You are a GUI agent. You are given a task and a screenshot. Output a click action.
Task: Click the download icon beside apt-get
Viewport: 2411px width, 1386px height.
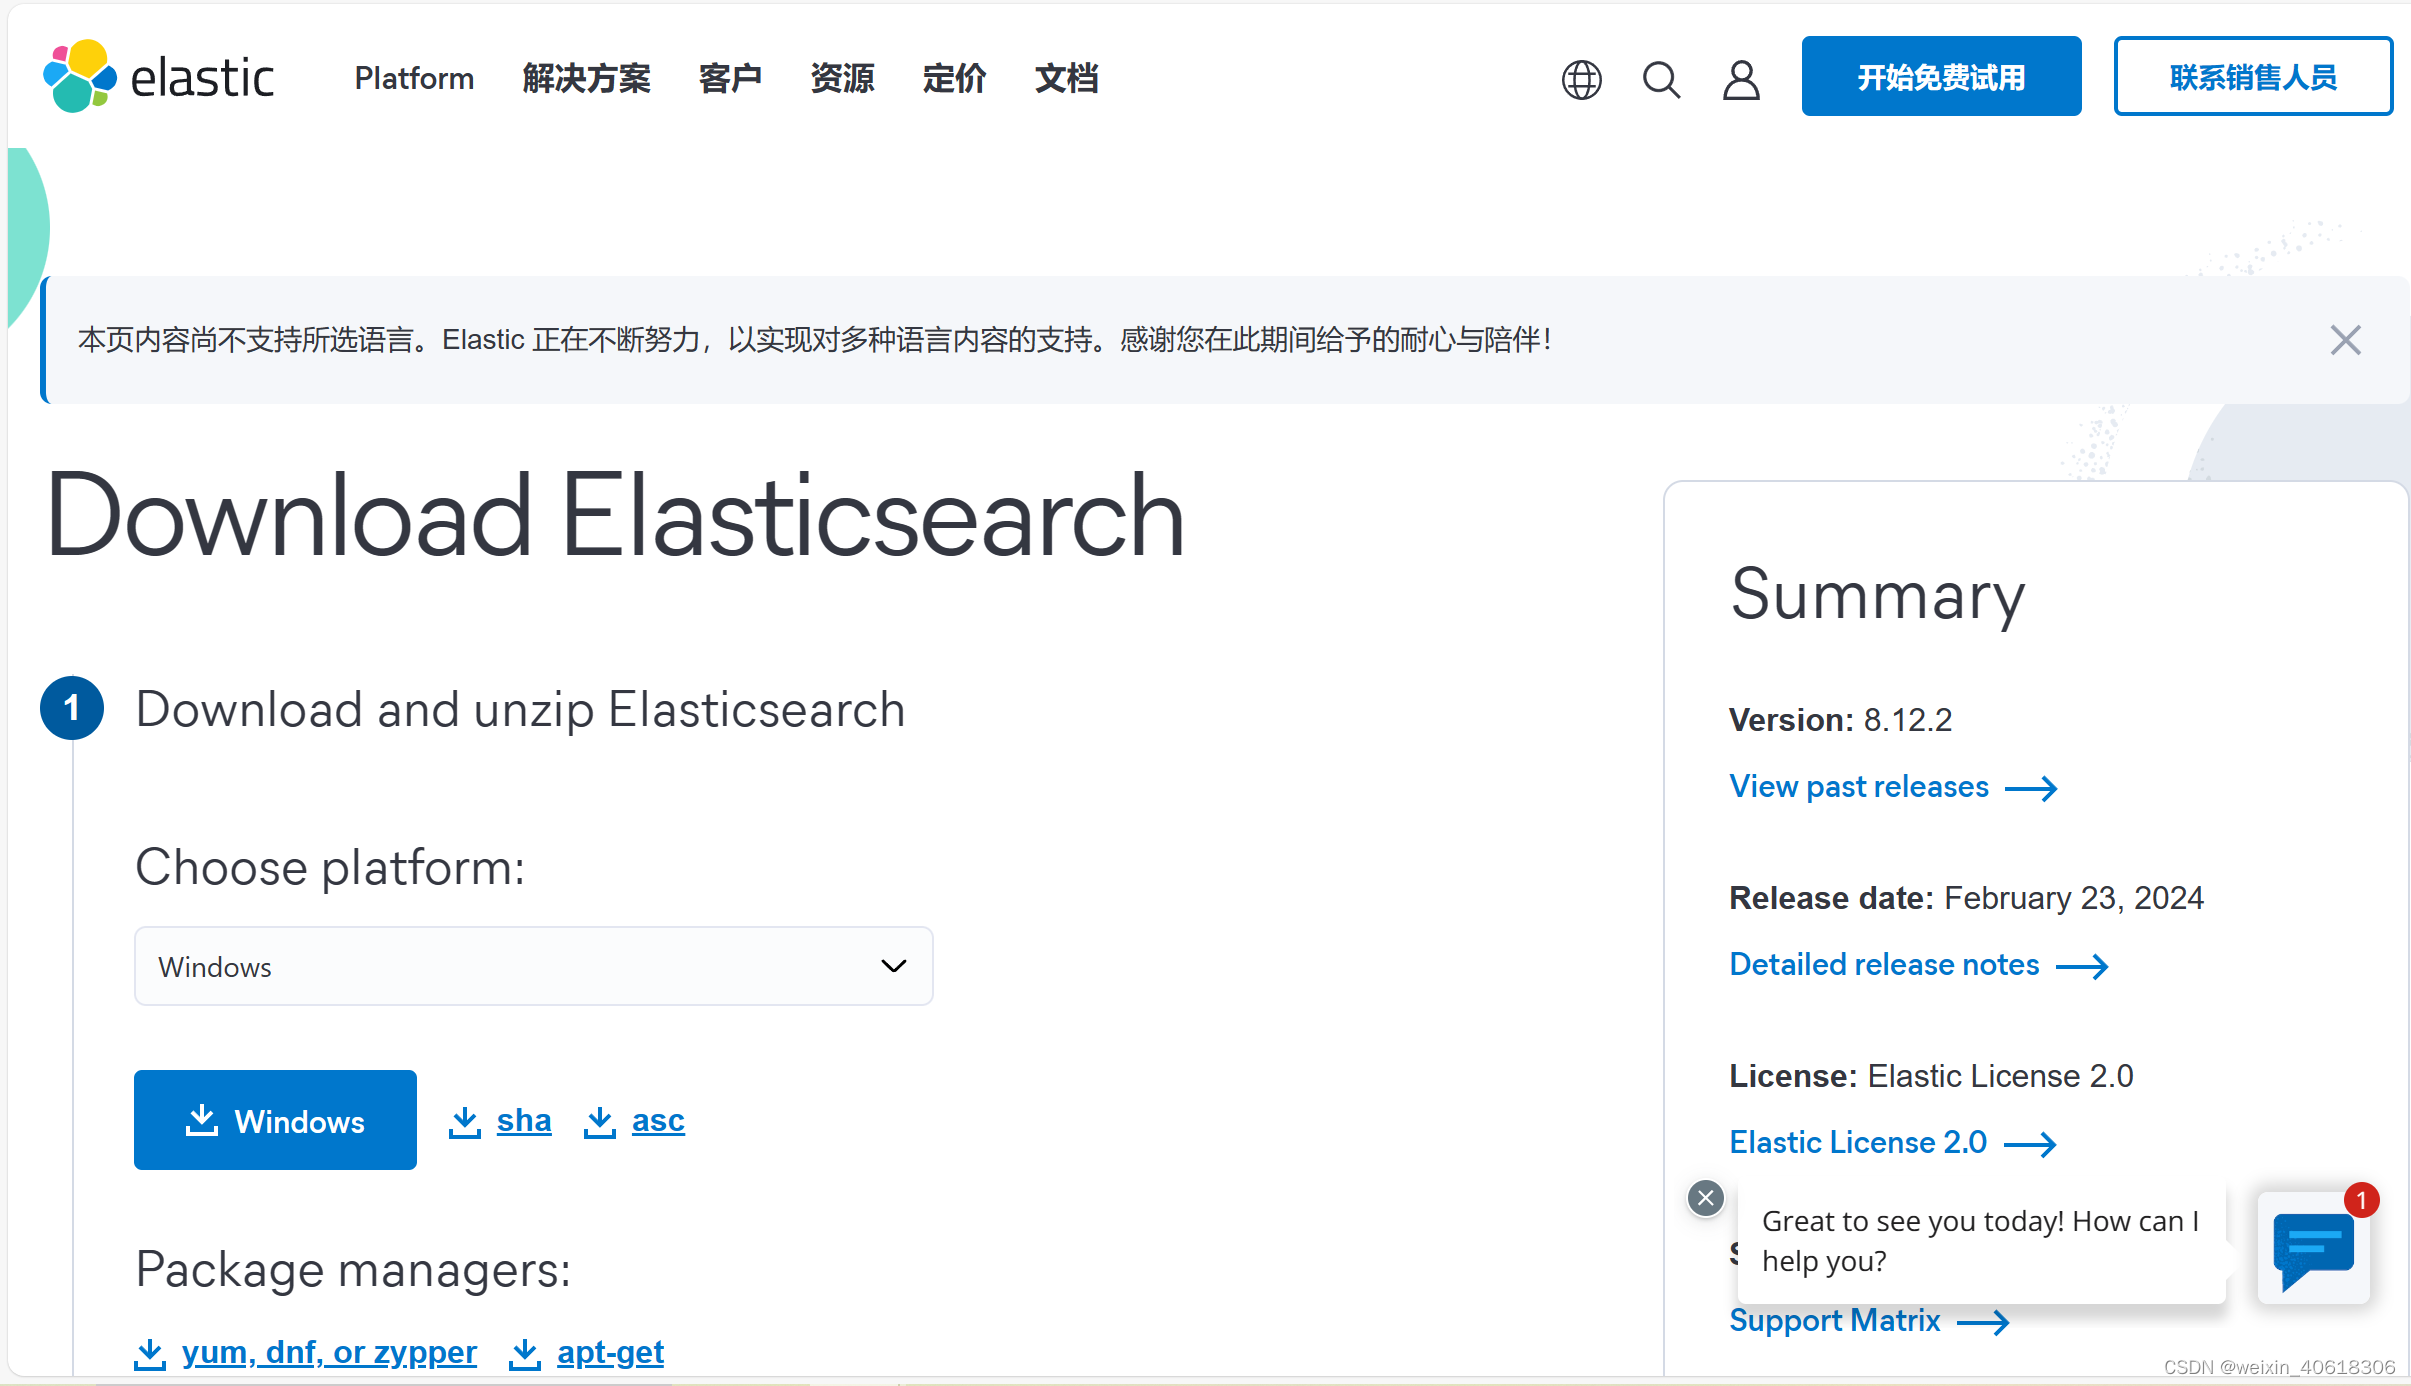pos(524,1352)
